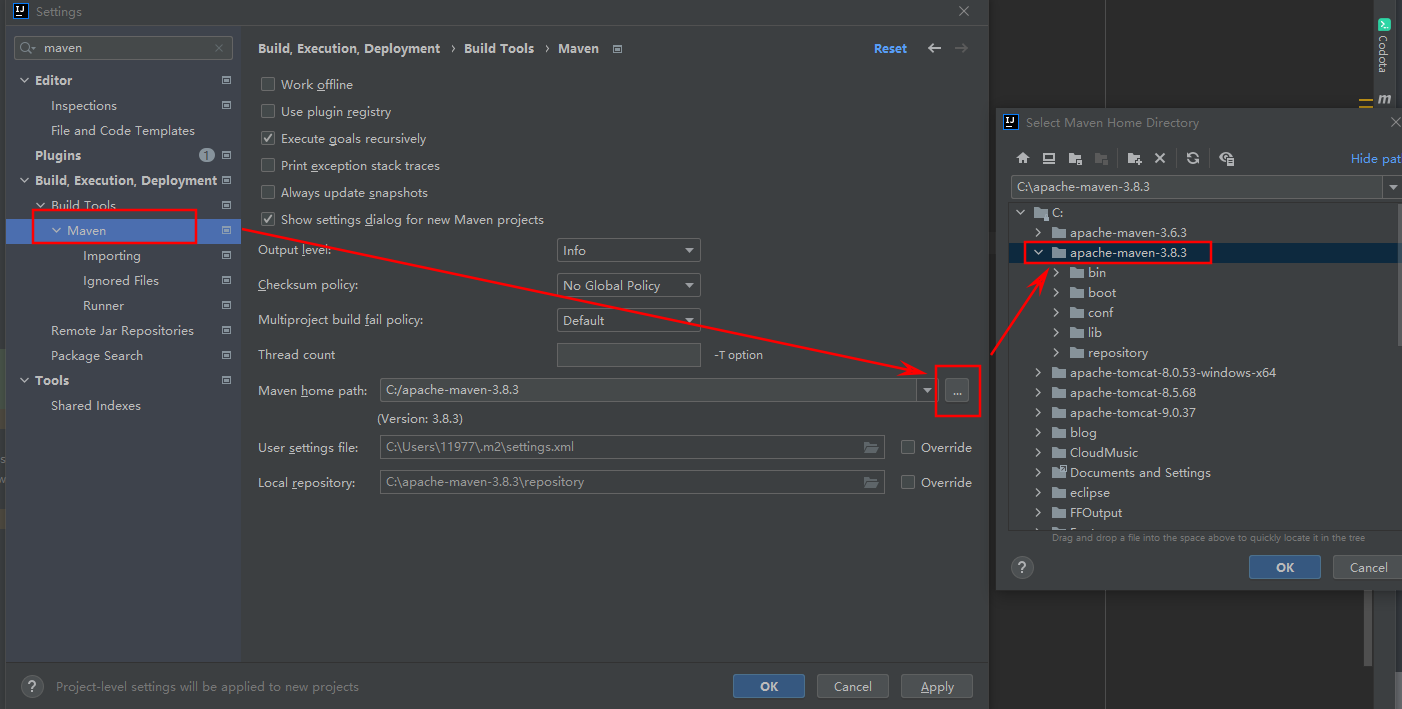Enable Always update snapshots
1402x709 pixels.
(x=268, y=192)
